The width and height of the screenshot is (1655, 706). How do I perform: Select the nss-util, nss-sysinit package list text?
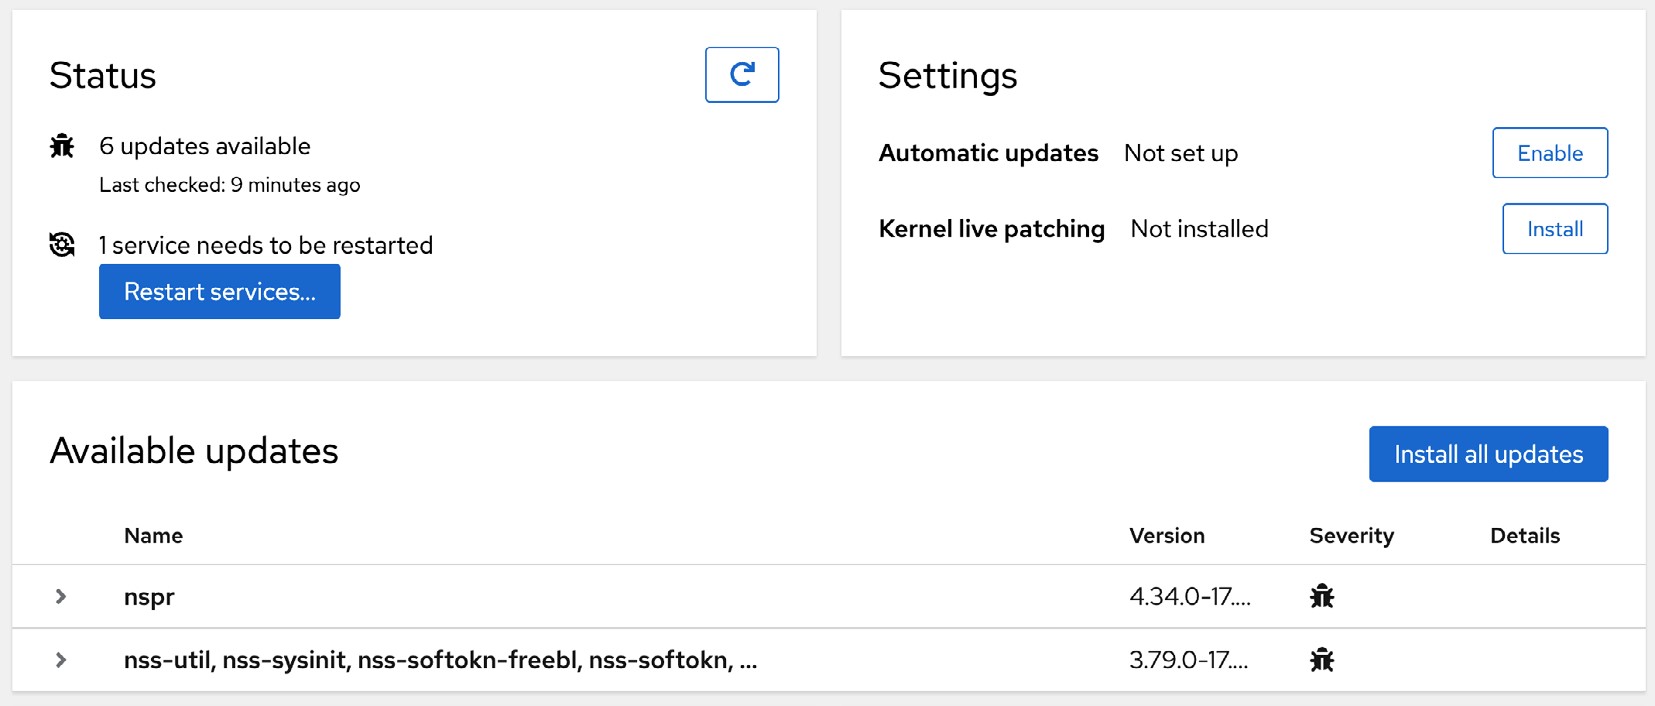click(x=440, y=660)
